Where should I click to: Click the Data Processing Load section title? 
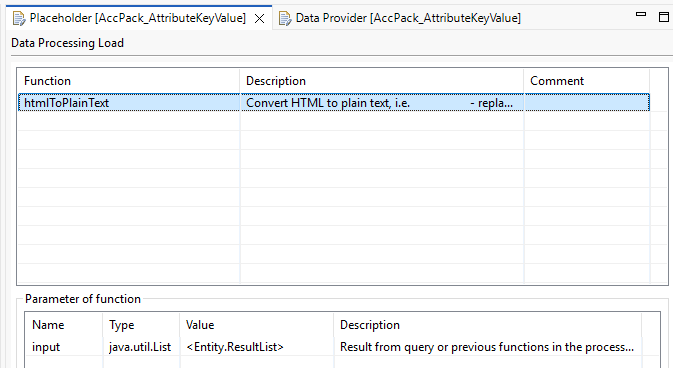[67, 43]
